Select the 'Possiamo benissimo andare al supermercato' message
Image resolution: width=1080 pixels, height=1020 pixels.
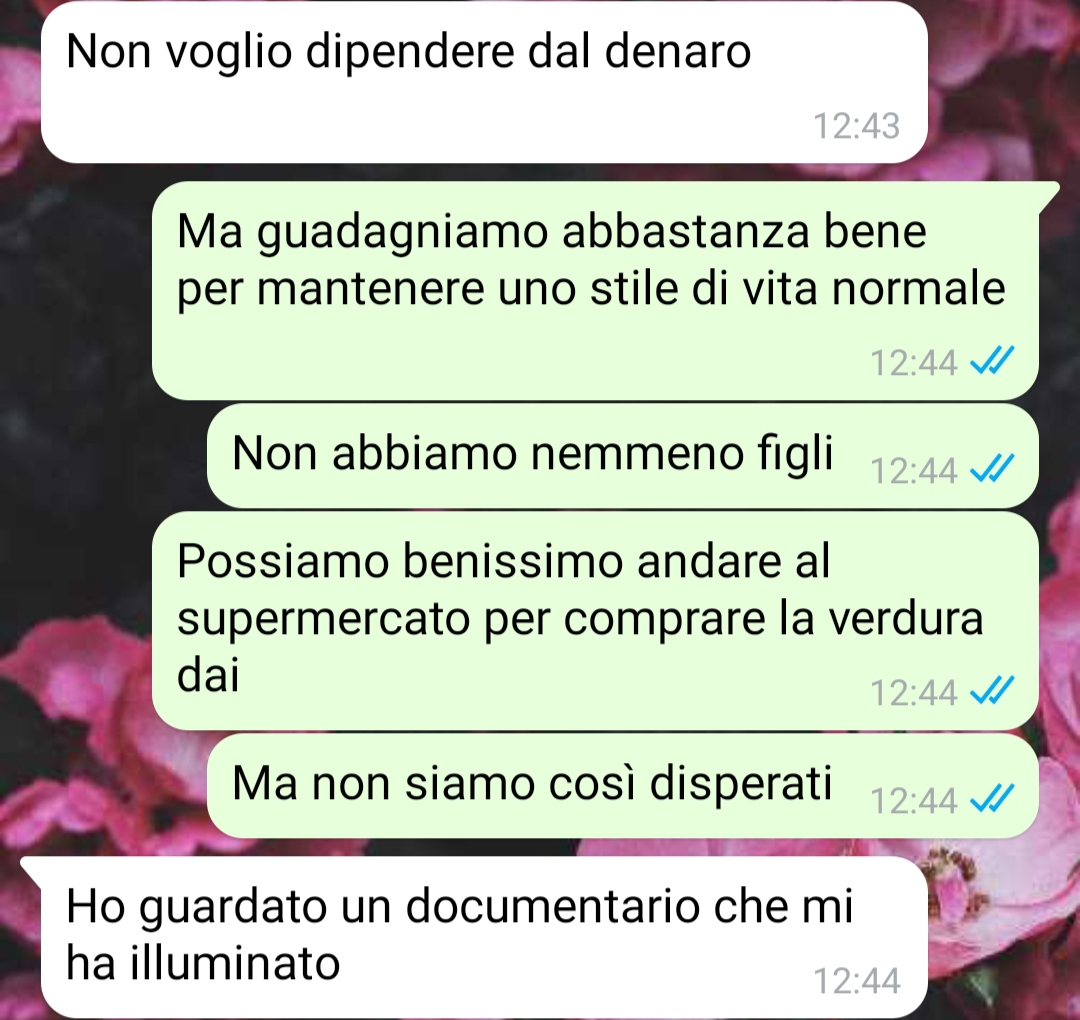(595, 621)
